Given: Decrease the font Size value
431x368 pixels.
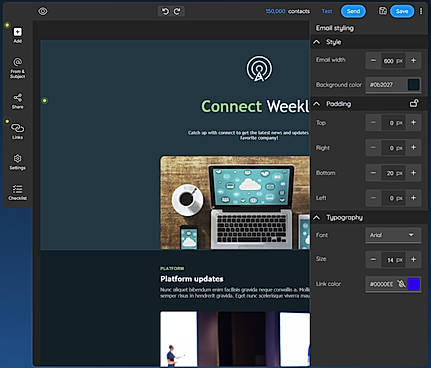Looking at the screenshot, I should pyautogui.click(x=373, y=260).
